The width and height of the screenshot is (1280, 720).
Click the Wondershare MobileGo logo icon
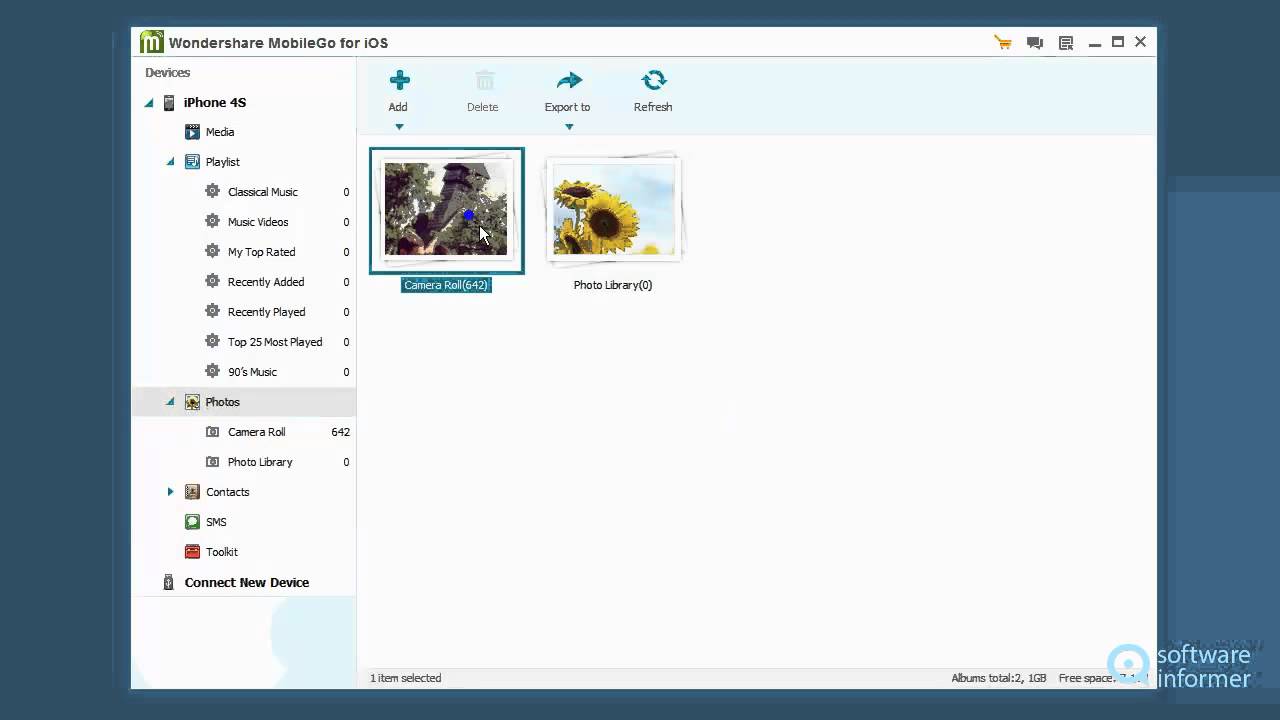pyautogui.click(x=151, y=42)
